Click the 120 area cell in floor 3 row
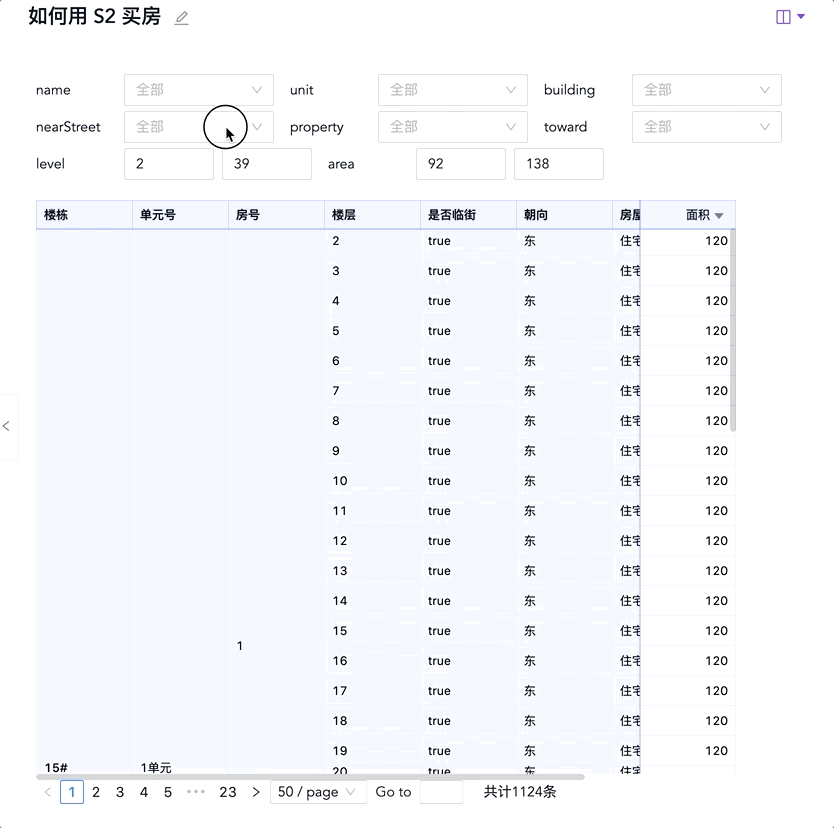Viewport: 834px width, 828px height. pos(688,271)
